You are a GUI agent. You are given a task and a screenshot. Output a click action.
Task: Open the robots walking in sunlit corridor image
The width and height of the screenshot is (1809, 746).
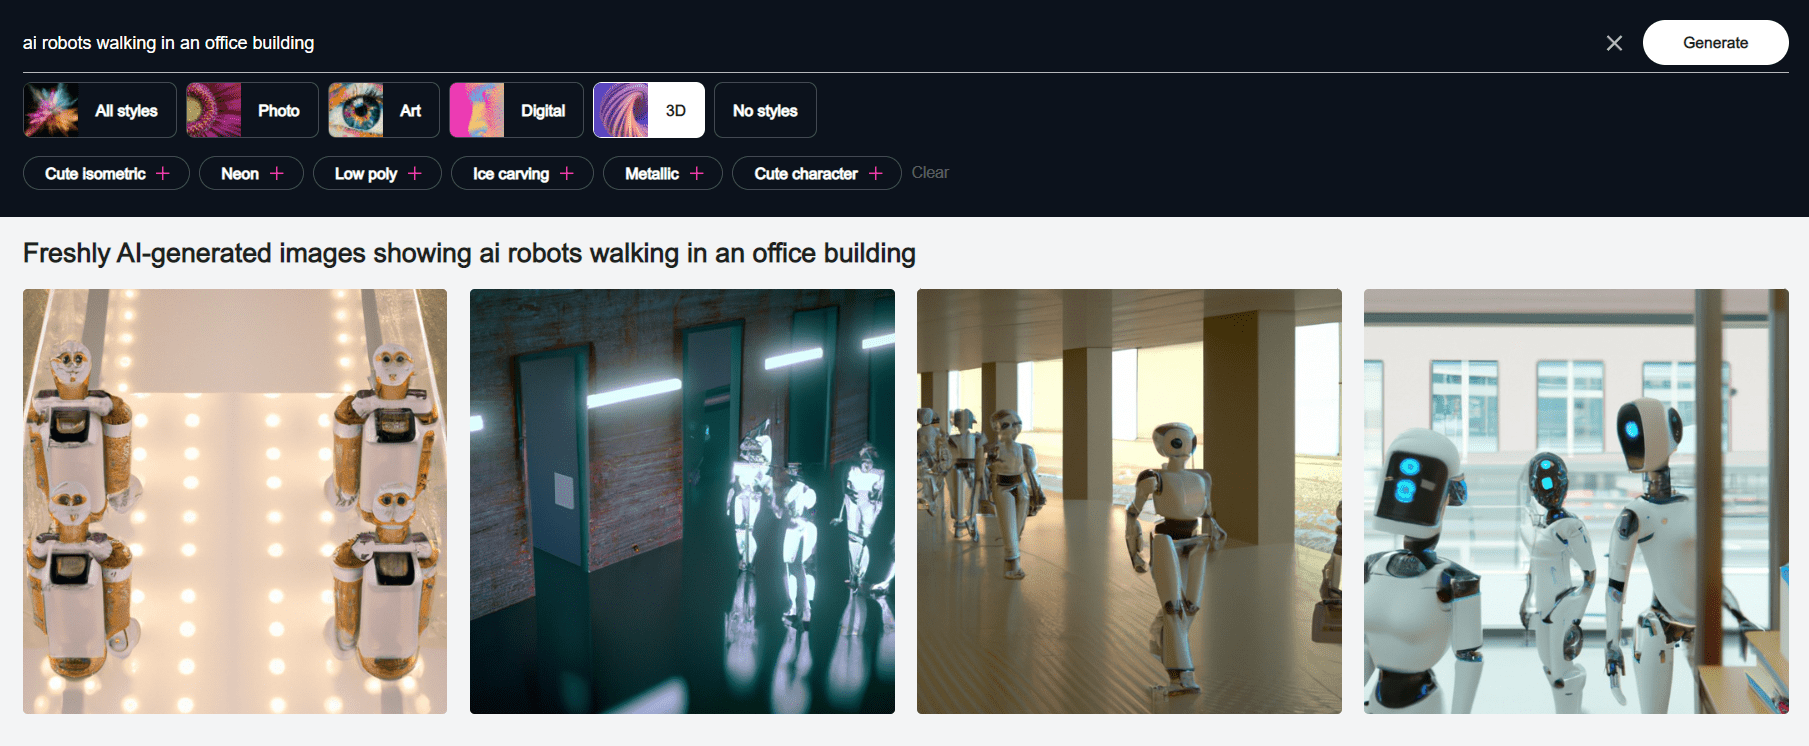coord(1129,501)
